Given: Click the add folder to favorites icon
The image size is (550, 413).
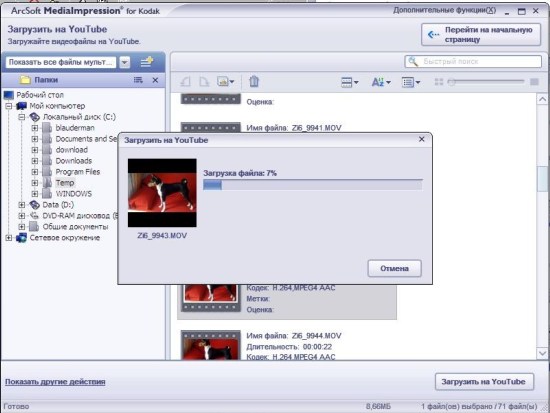Looking at the screenshot, I should (x=147, y=62).
